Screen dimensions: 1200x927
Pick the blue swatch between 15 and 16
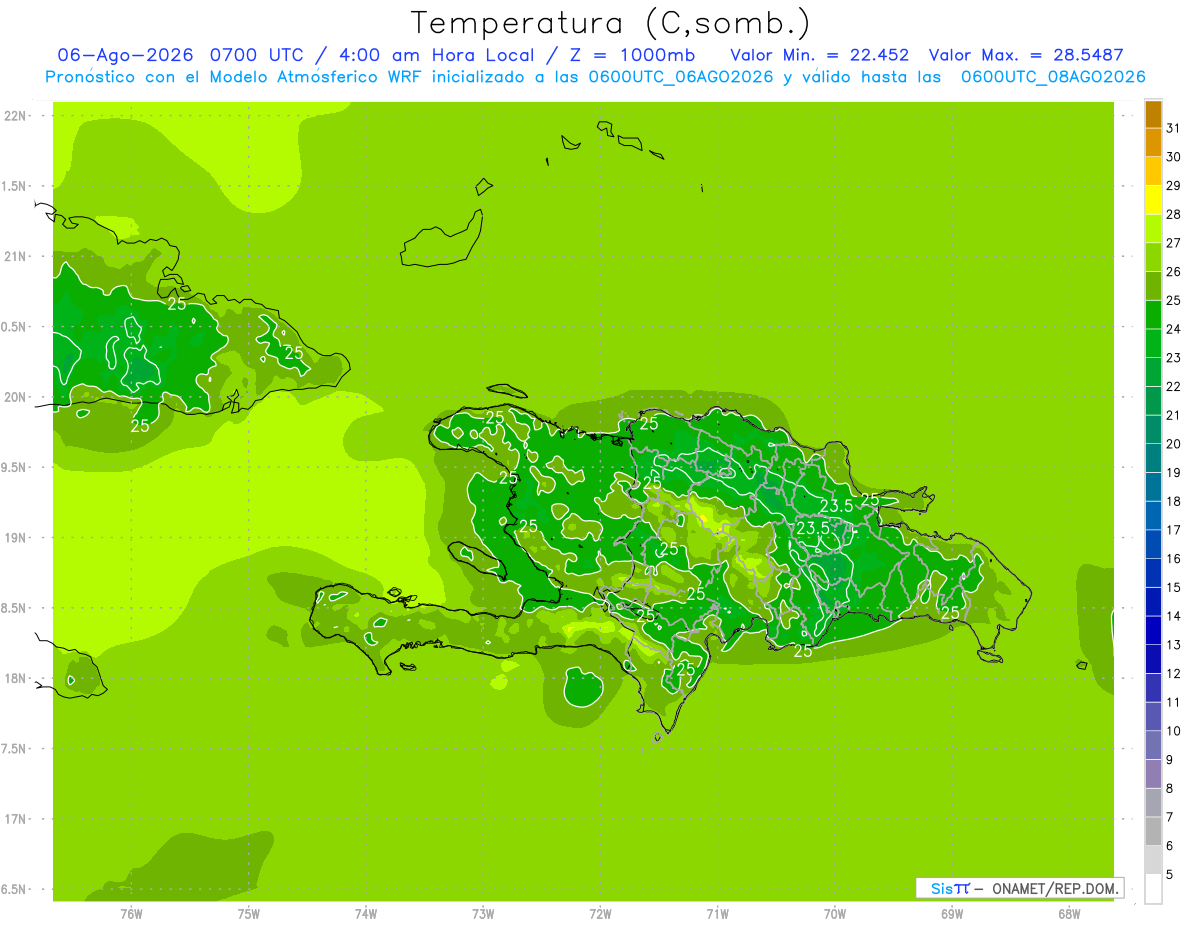coord(1153,573)
